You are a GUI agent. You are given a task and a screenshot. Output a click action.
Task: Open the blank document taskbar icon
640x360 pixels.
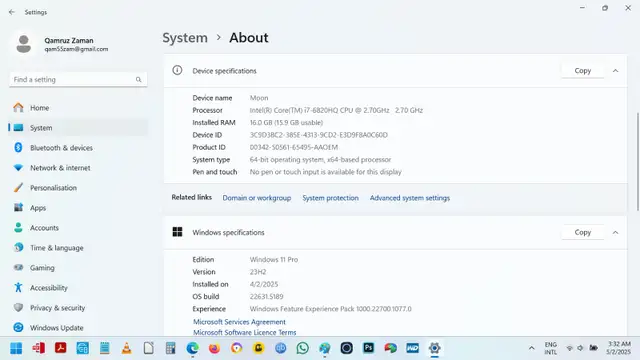[x=149, y=348]
